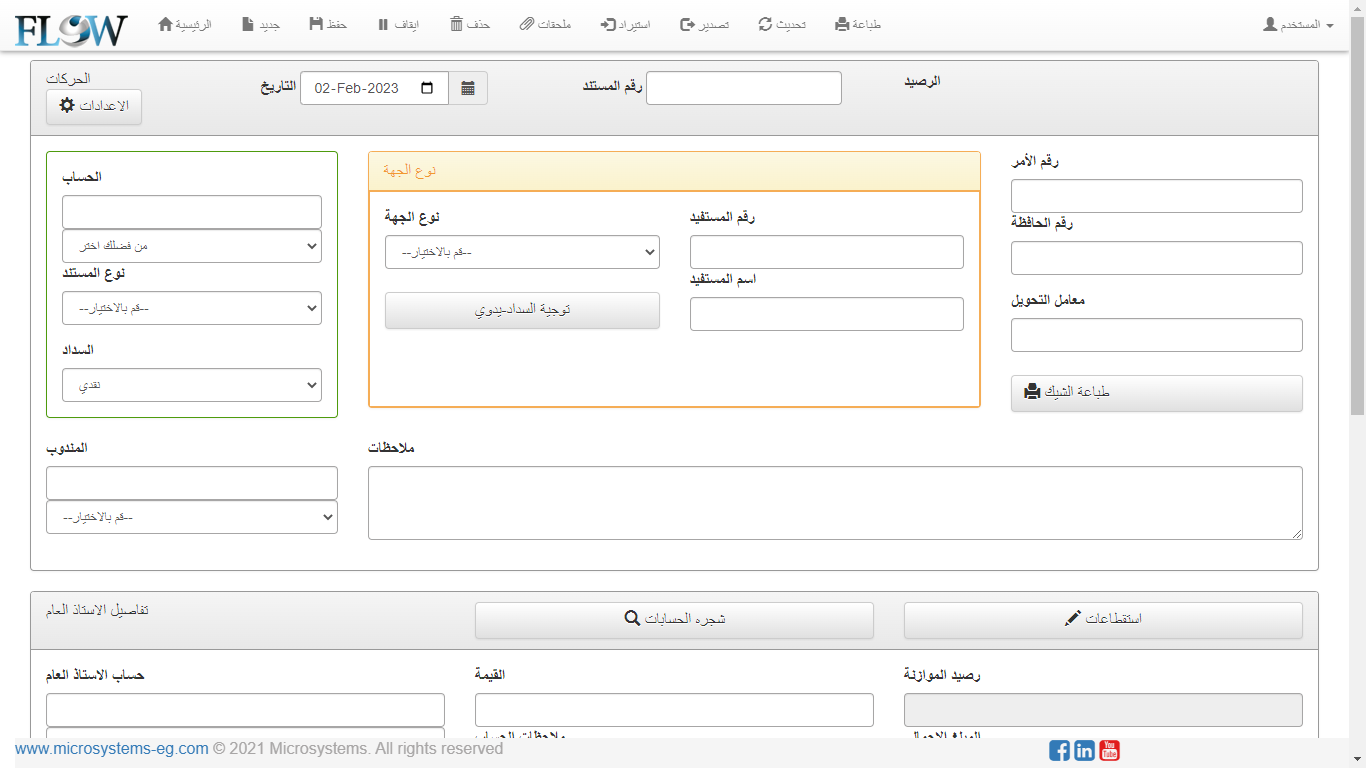Open the المندوب selection dropdown
This screenshot has height=768, width=1366.
pyautogui.click(x=192, y=517)
